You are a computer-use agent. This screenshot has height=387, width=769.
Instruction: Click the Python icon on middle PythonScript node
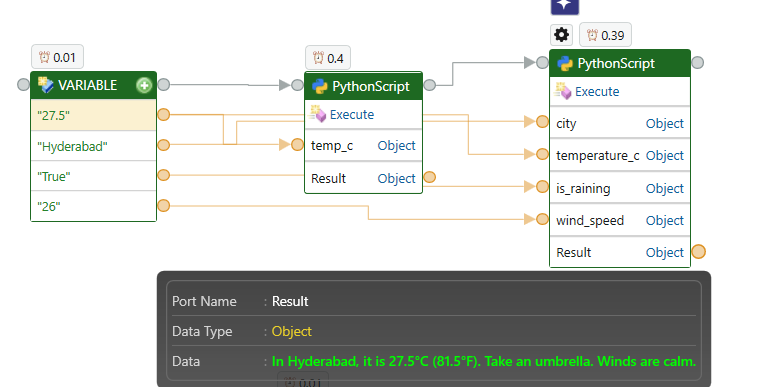point(319,86)
